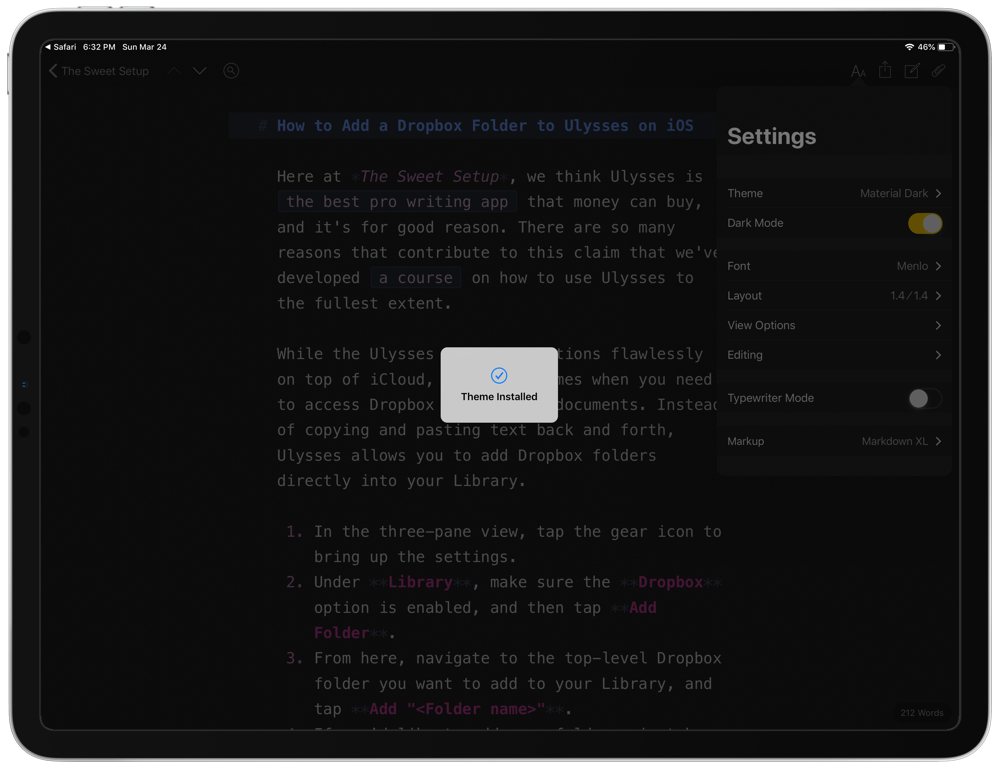Jump to the next sheet with the down arrow
The width and height of the screenshot is (1000, 770).
point(200,71)
